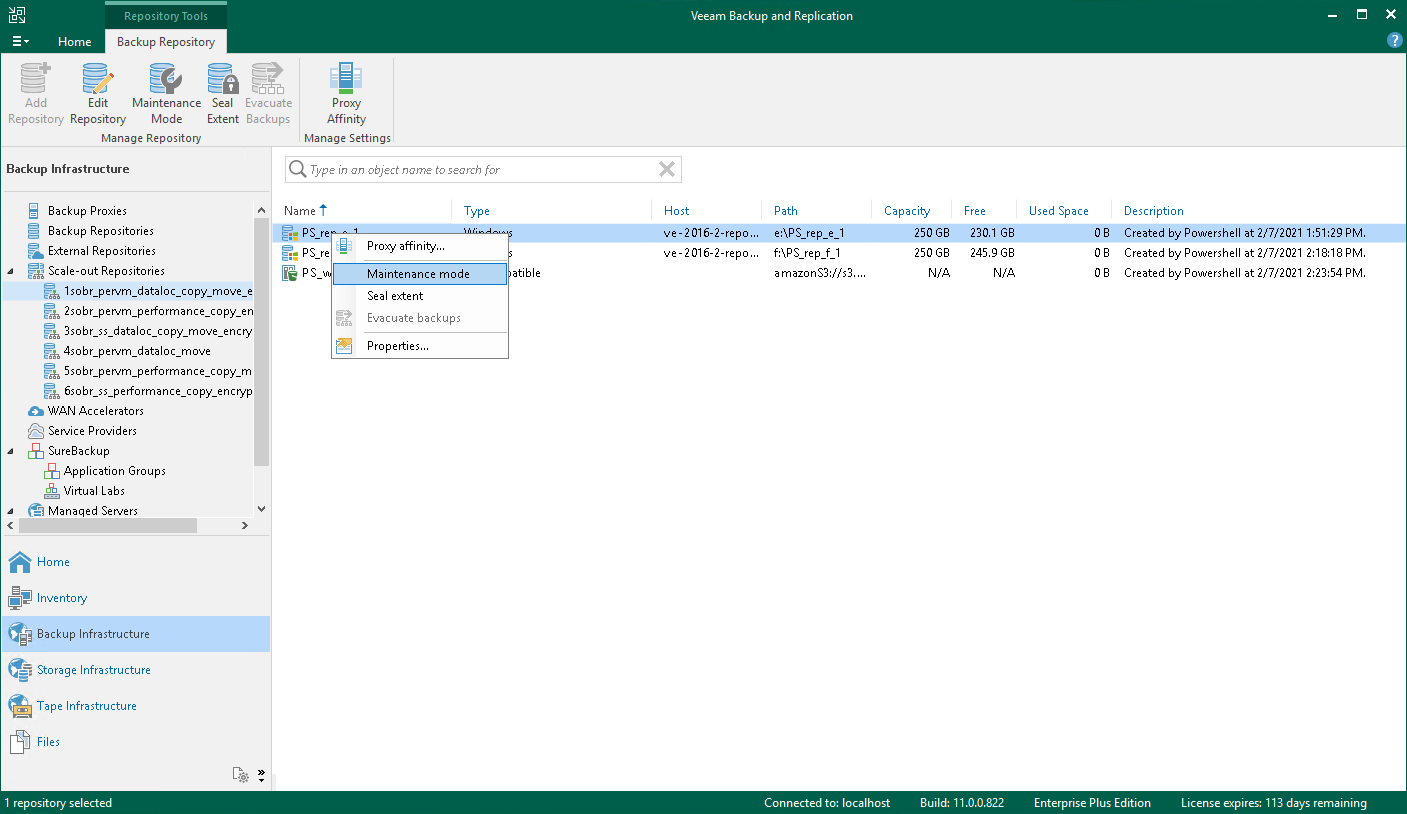Screen dimensions: 1407x814
Task: Click the navigation pane options gear icon
Action: click(240, 774)
